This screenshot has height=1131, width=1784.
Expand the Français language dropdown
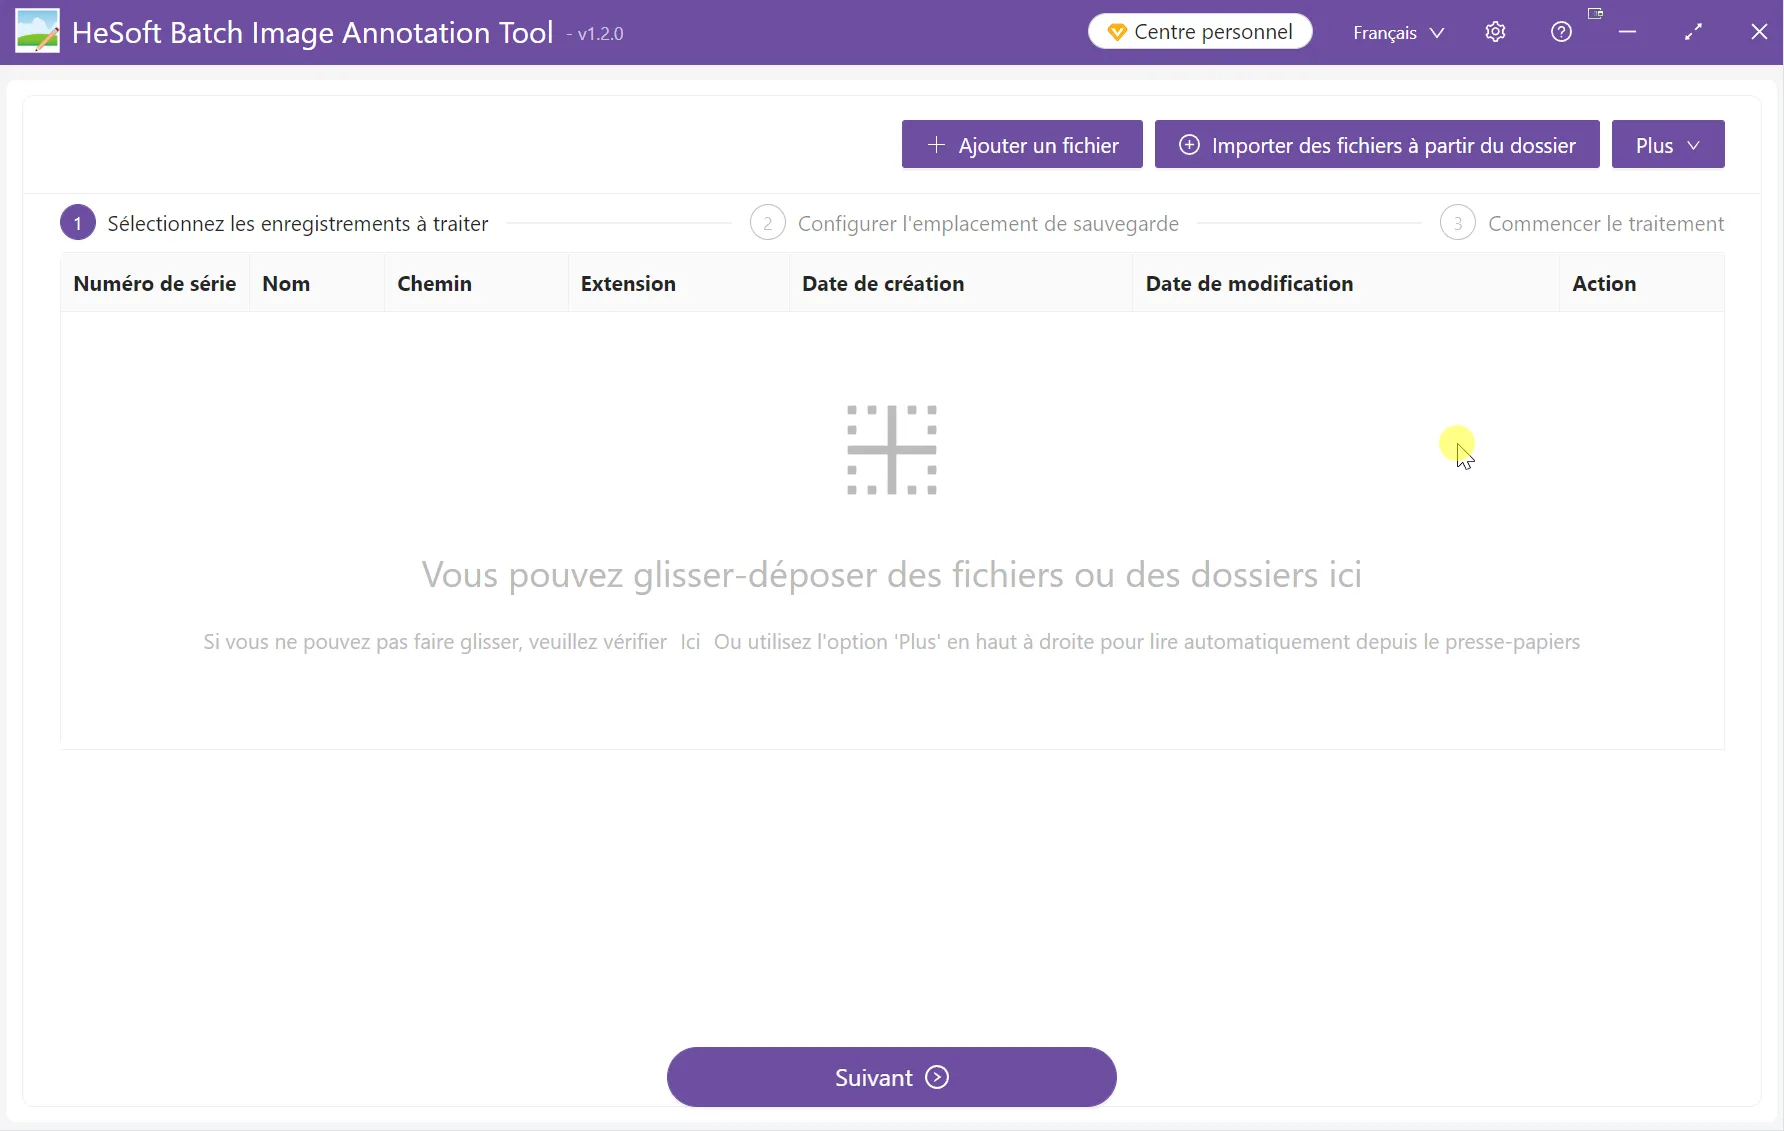(x=1398, y=33)
